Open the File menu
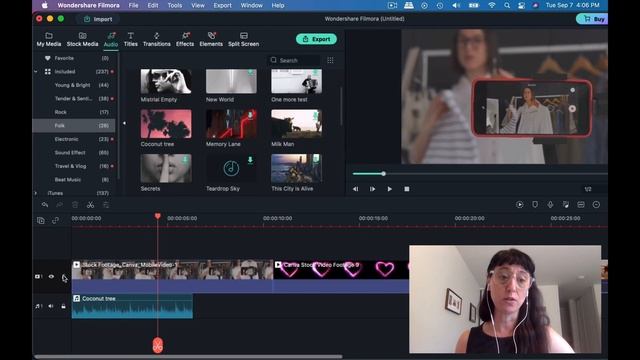This screenshot has width=640, height=360. (x=133, y=5)
